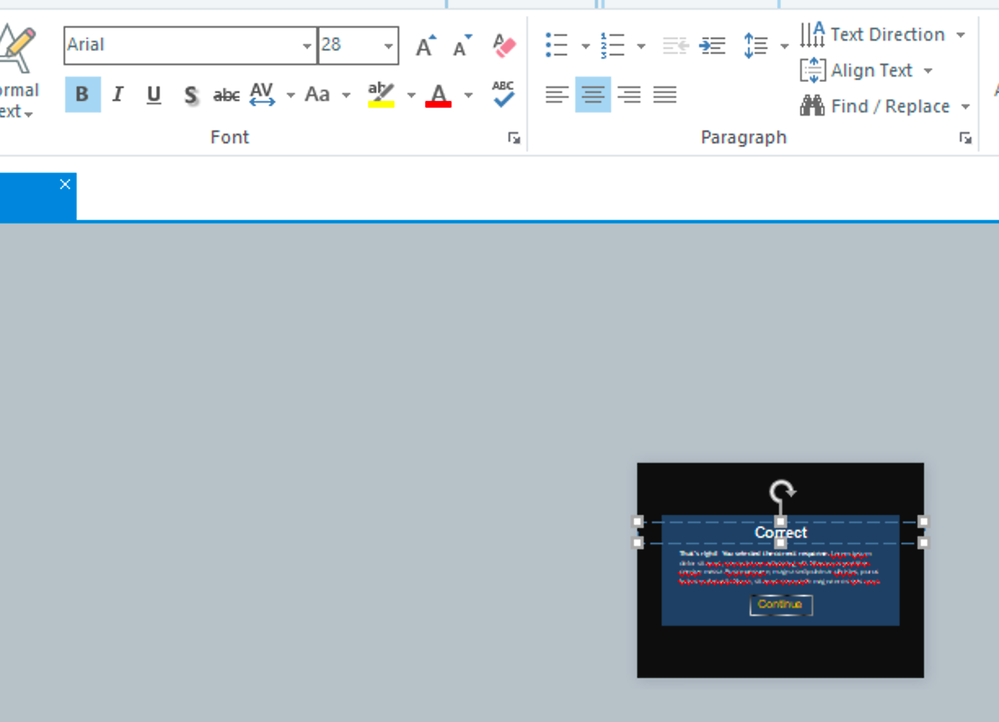Open numbering style dropdown arrow
The image size is (999, 722).
[x=641, y=47]
